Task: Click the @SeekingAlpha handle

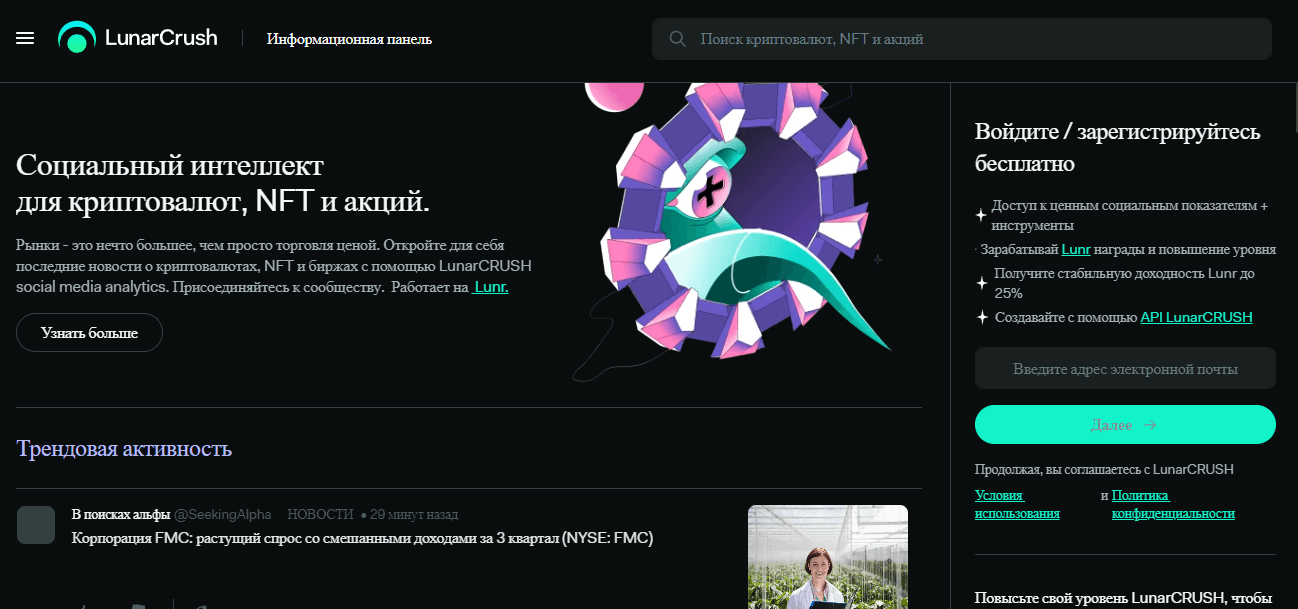Action: coord(223,514)
